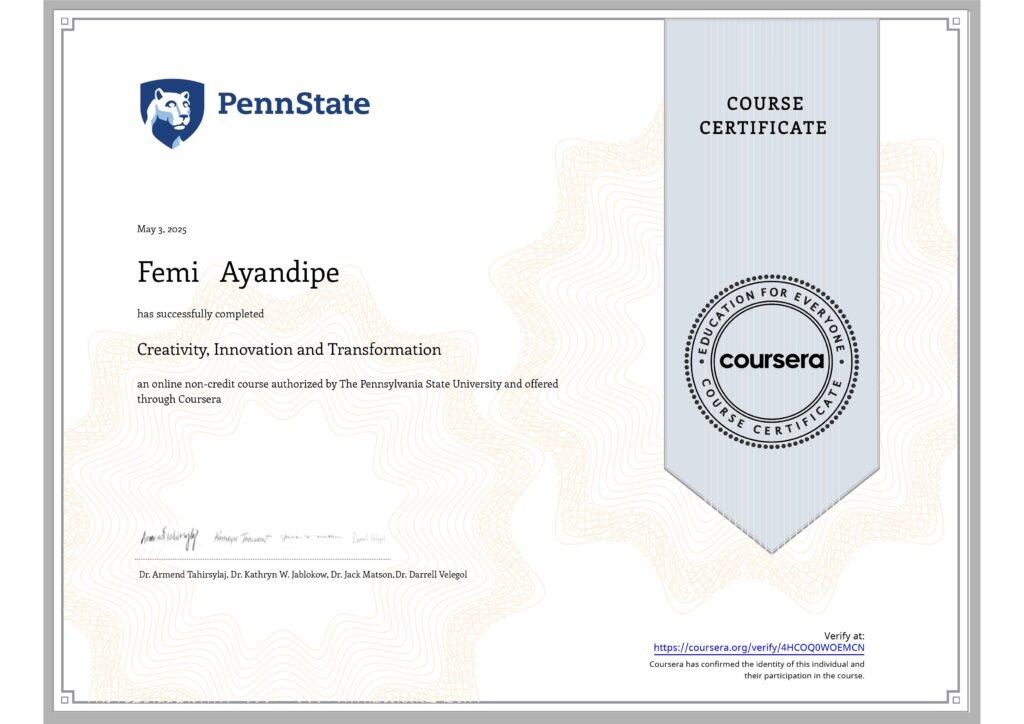The height and width of the screenshot is (724, 1024).
Task: Select the course title Creativity, Innovation and Transformation
Action: click(289, 350)
